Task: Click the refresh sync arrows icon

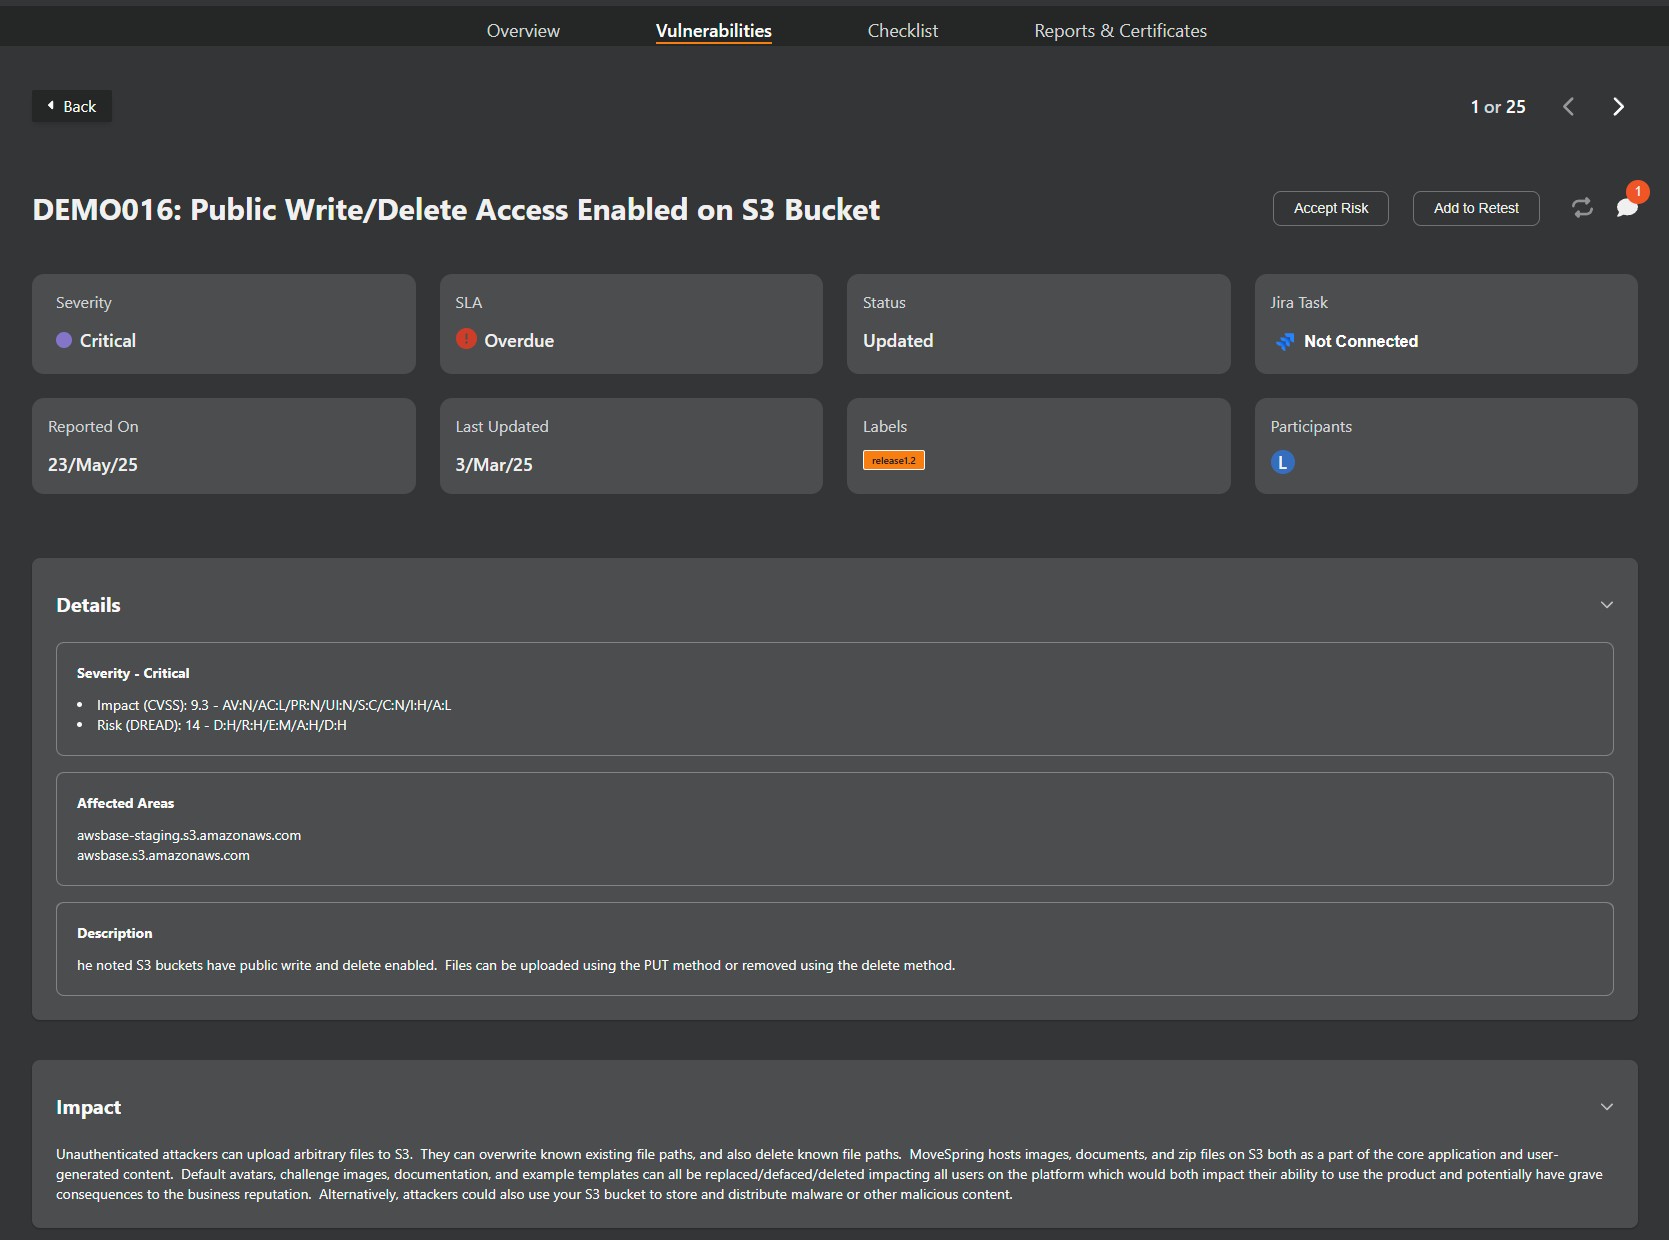Action: [x=1582, y=208]
